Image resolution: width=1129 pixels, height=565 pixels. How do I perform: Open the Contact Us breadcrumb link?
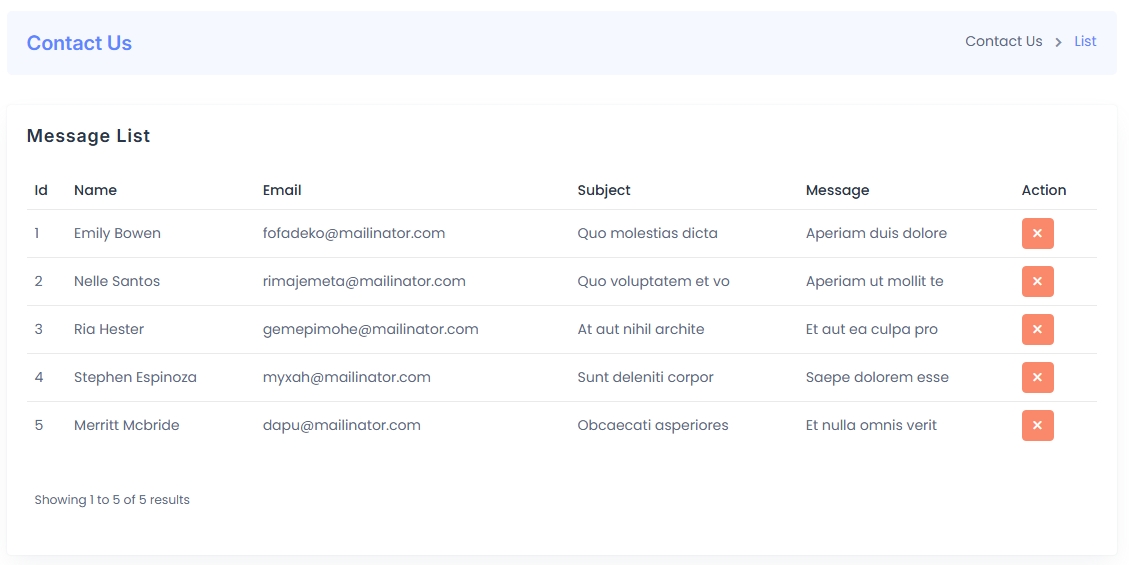point(1004,42)
